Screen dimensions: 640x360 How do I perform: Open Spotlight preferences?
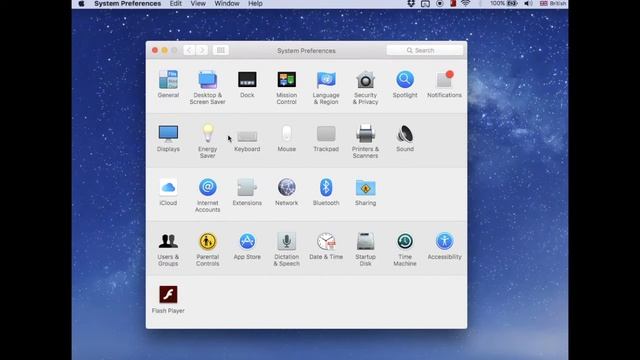(x=405, y=84)
